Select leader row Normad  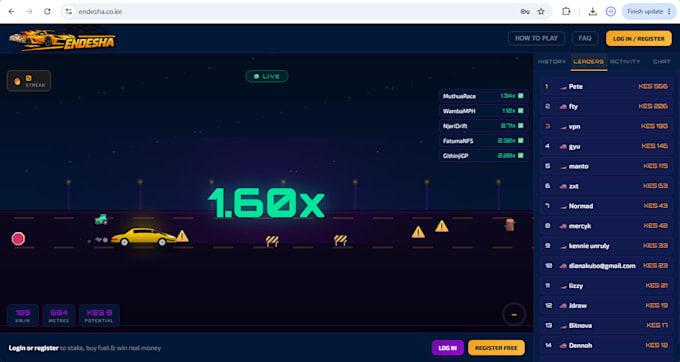606,206
